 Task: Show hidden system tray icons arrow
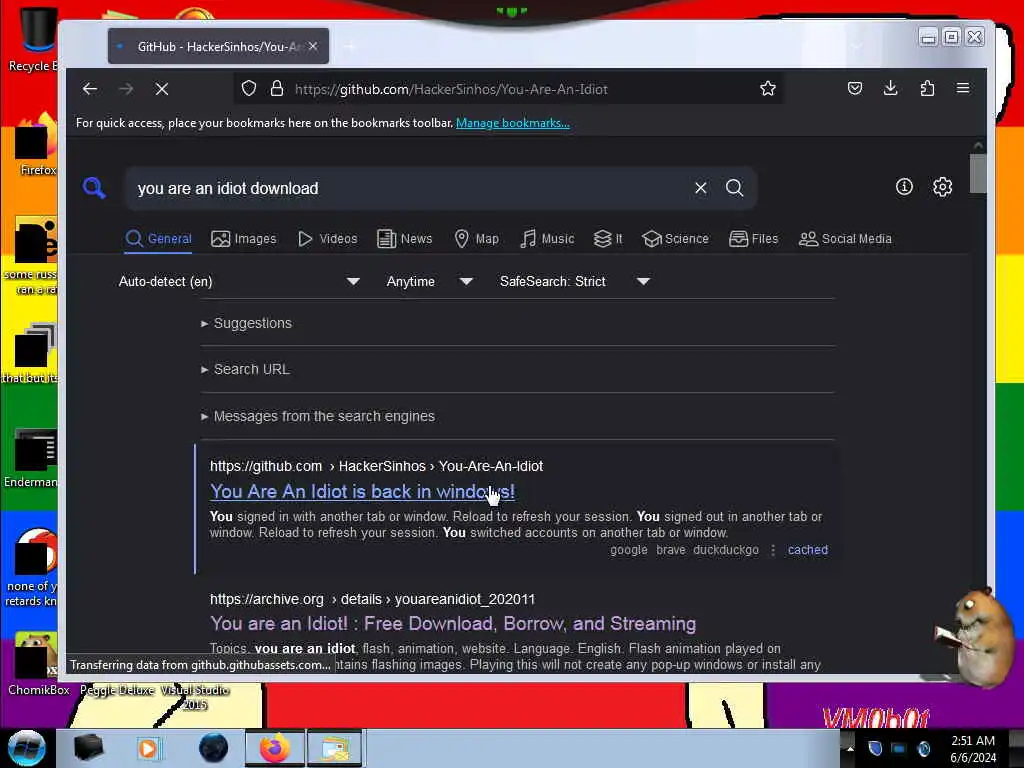[x=850, y=748]
